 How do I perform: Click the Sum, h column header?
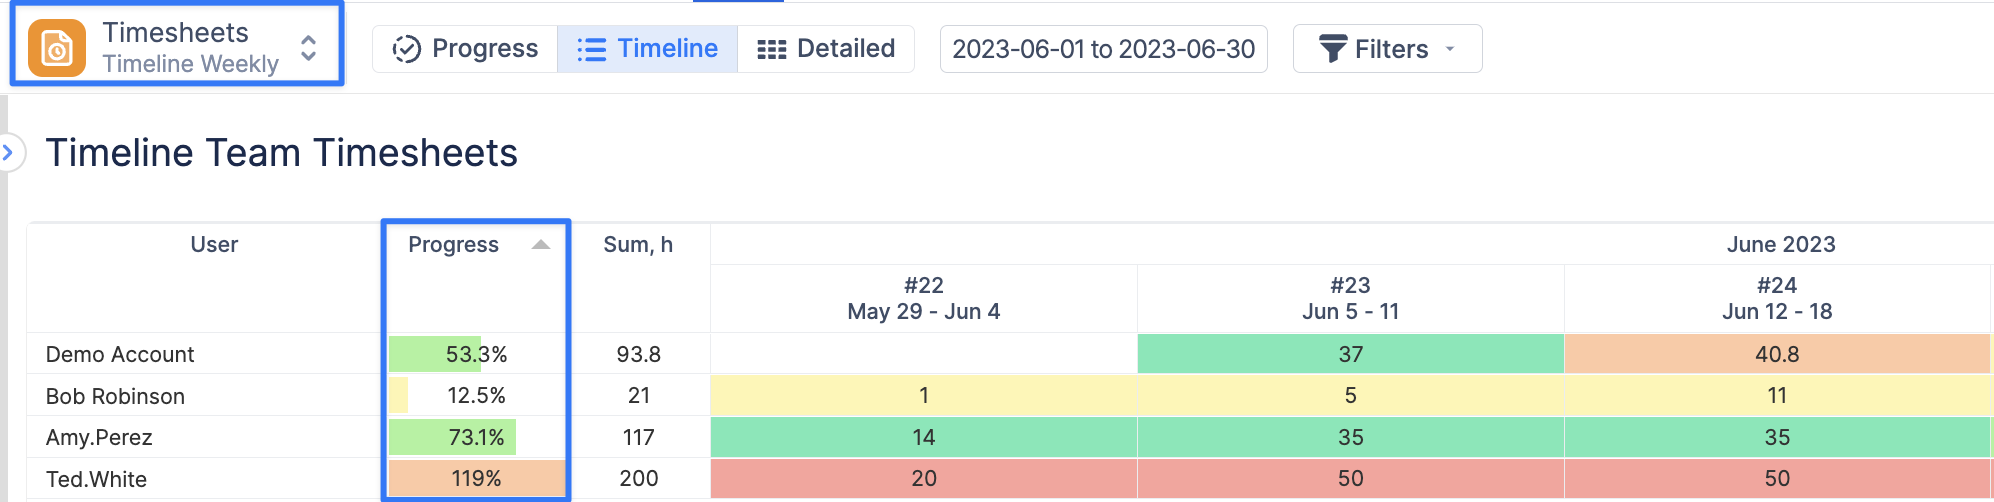(638, 245)
